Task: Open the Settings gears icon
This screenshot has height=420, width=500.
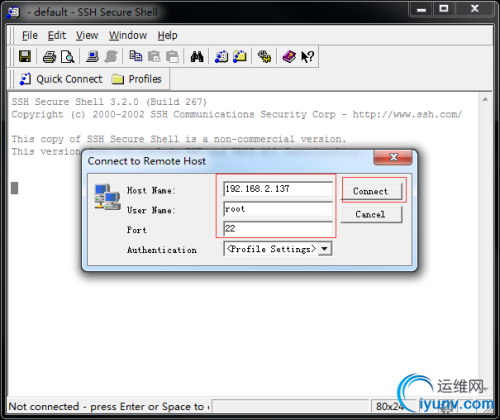Action: 264,56
